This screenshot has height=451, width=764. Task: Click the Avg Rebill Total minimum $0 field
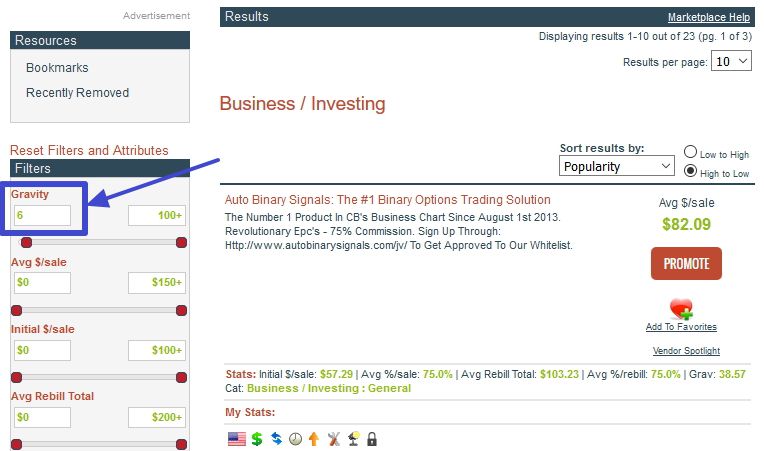pos(42,417)
